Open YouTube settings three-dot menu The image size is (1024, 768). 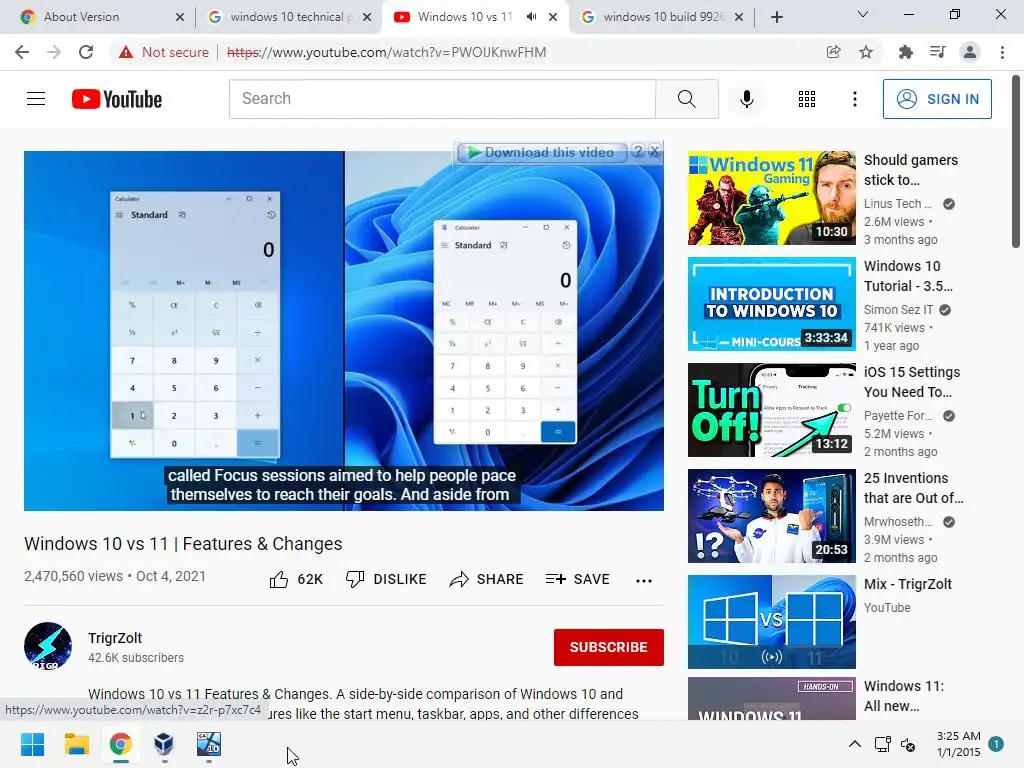854,99
